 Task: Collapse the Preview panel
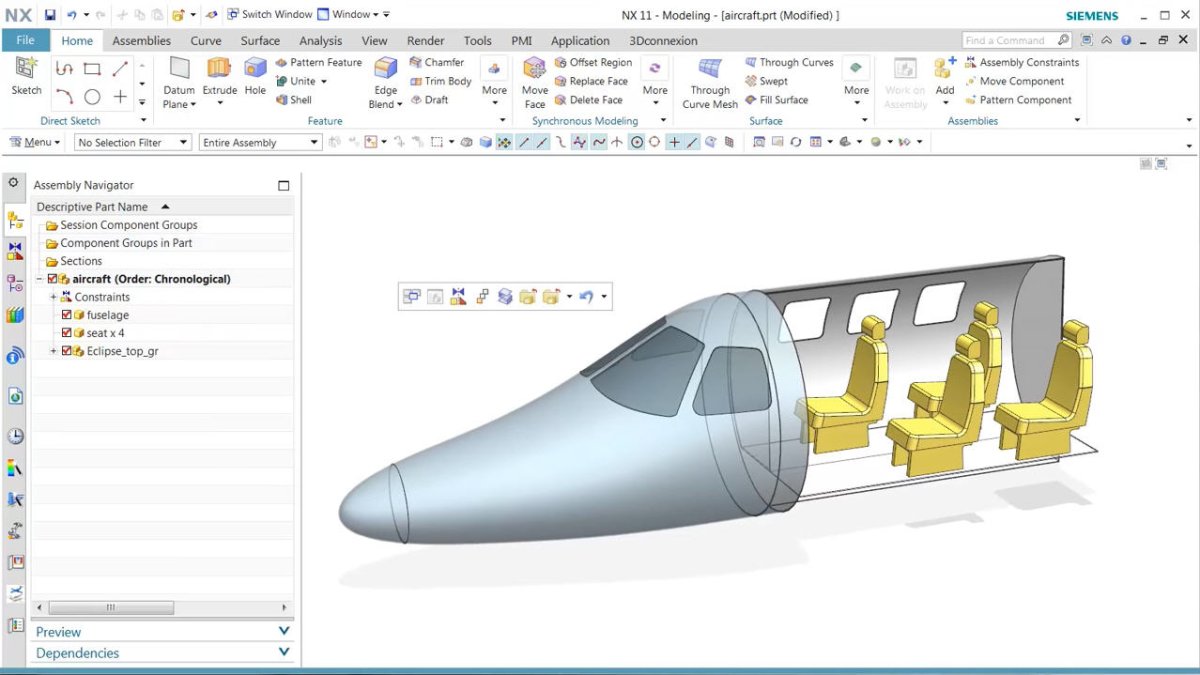coord(283,631)
